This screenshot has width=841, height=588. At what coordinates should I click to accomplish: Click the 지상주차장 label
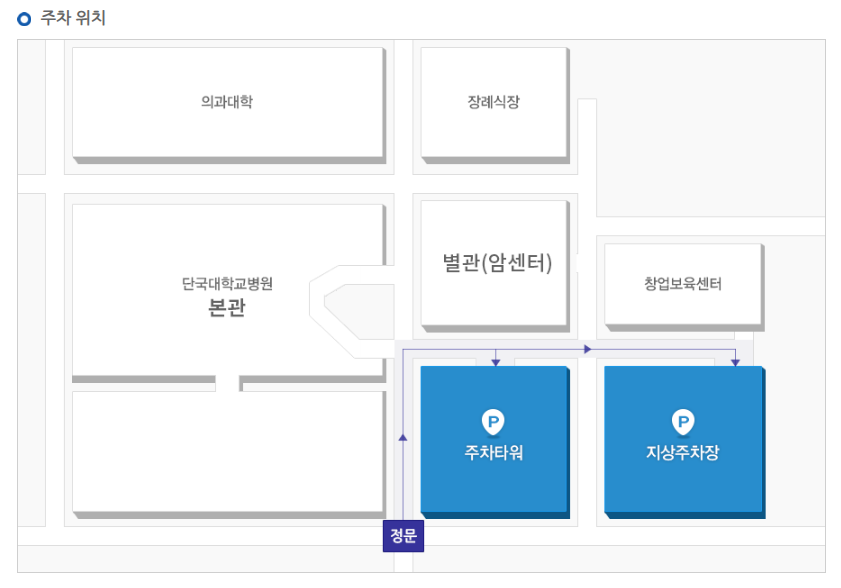click(x=683, y=453)
